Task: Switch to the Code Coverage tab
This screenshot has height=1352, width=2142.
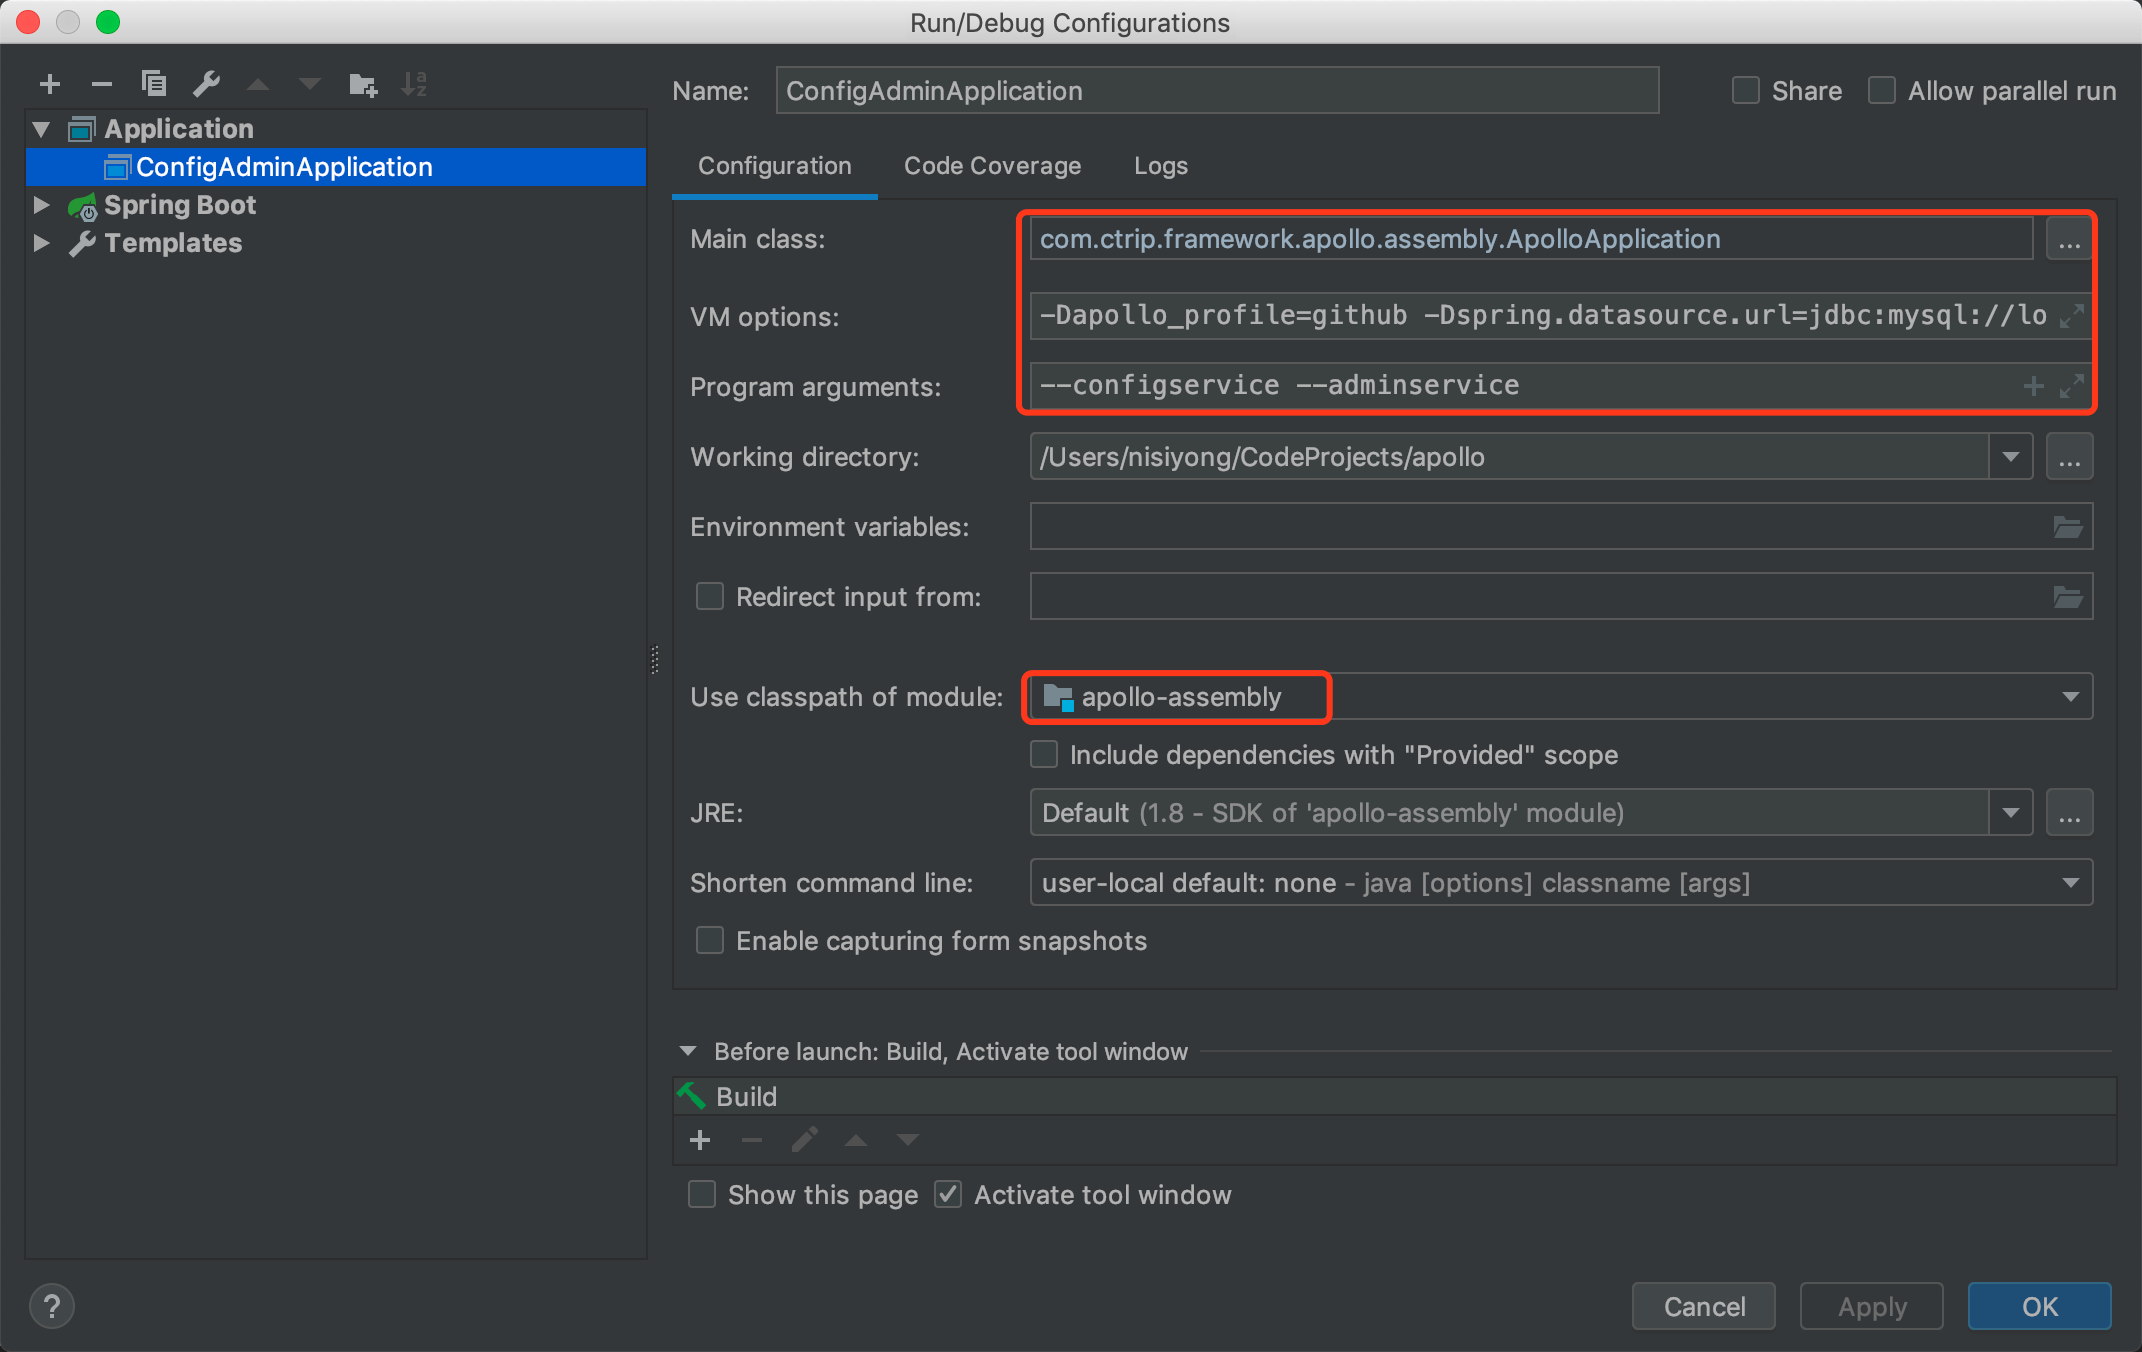Action: click(992, 166)
